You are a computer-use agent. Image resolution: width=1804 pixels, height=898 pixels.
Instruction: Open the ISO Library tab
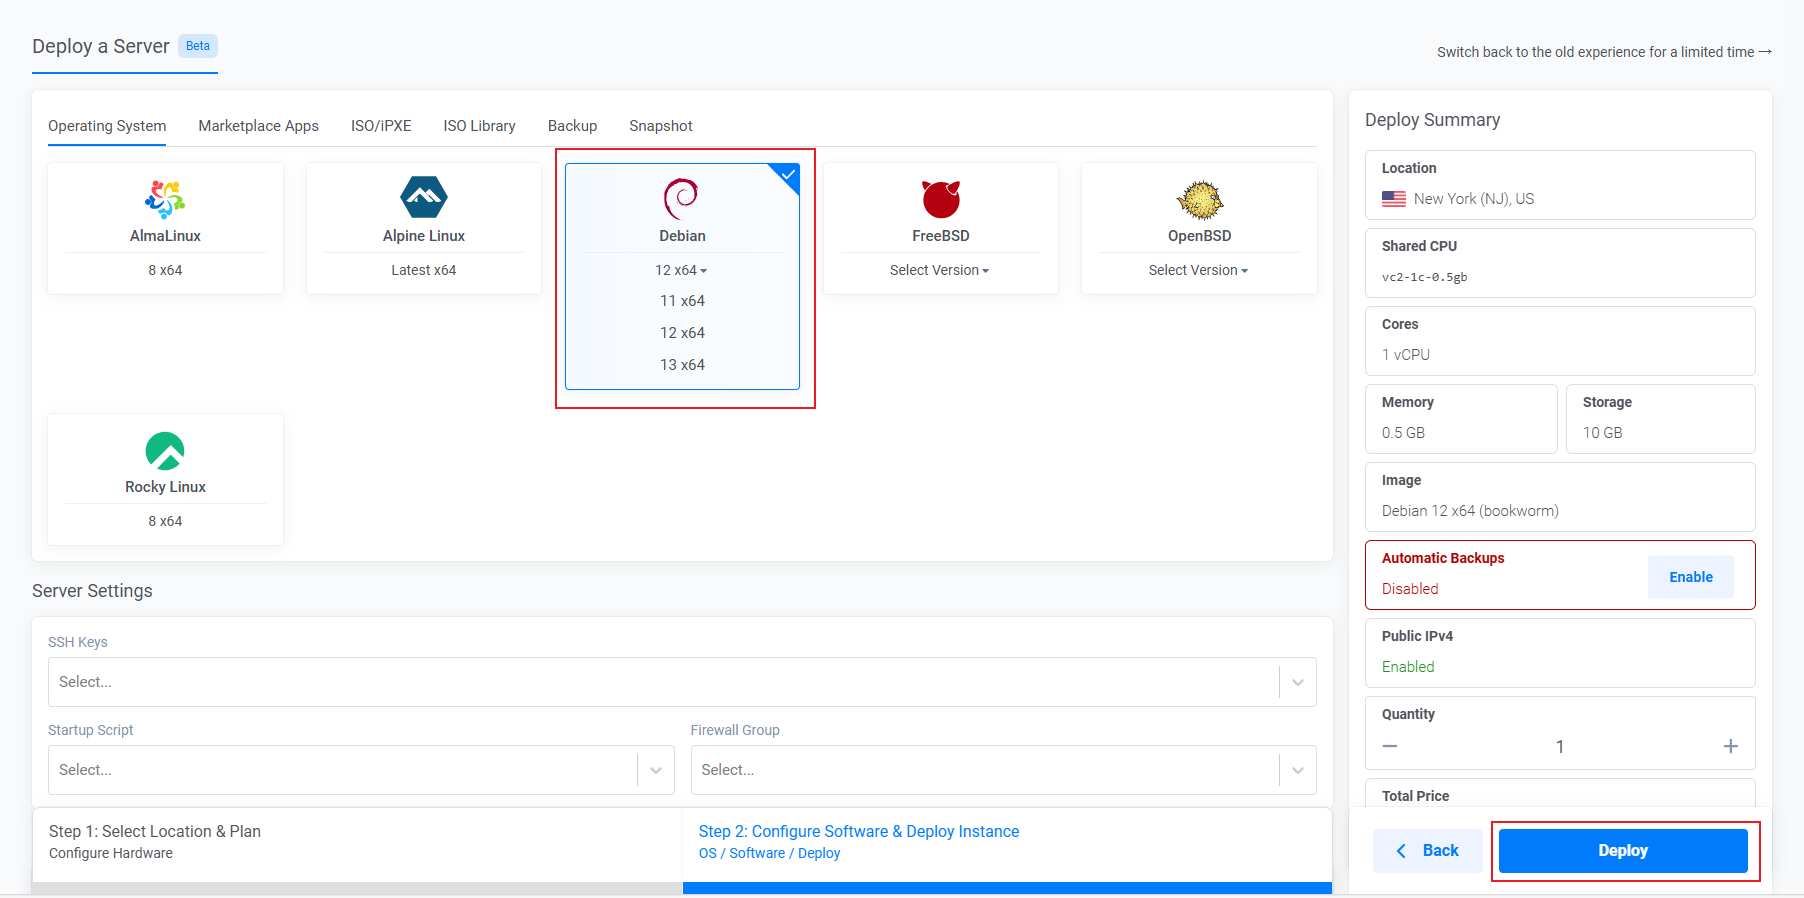(x=479, y=126)
